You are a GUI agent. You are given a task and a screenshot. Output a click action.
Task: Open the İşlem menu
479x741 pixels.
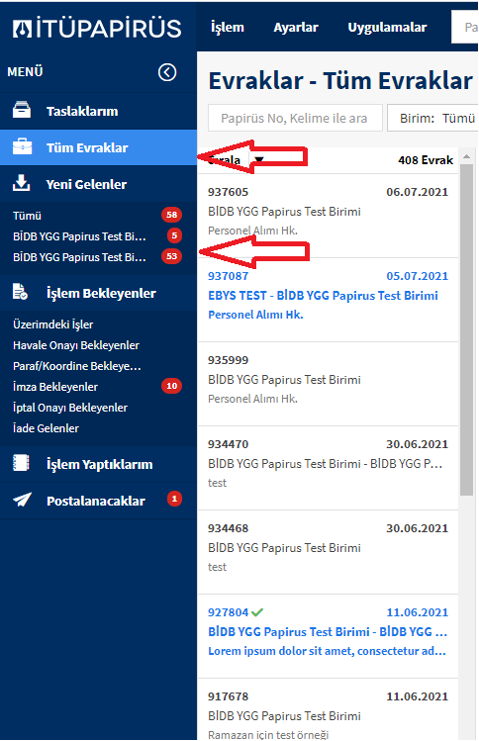(x=227, y=27)
